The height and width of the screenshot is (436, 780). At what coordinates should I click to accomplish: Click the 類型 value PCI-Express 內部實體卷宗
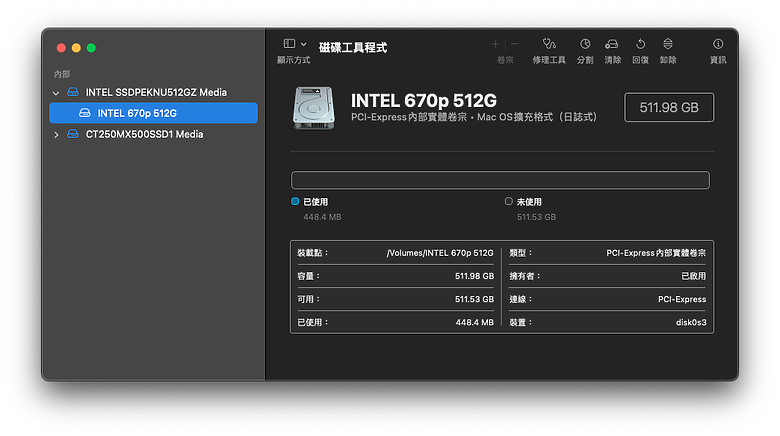[656, 253]
